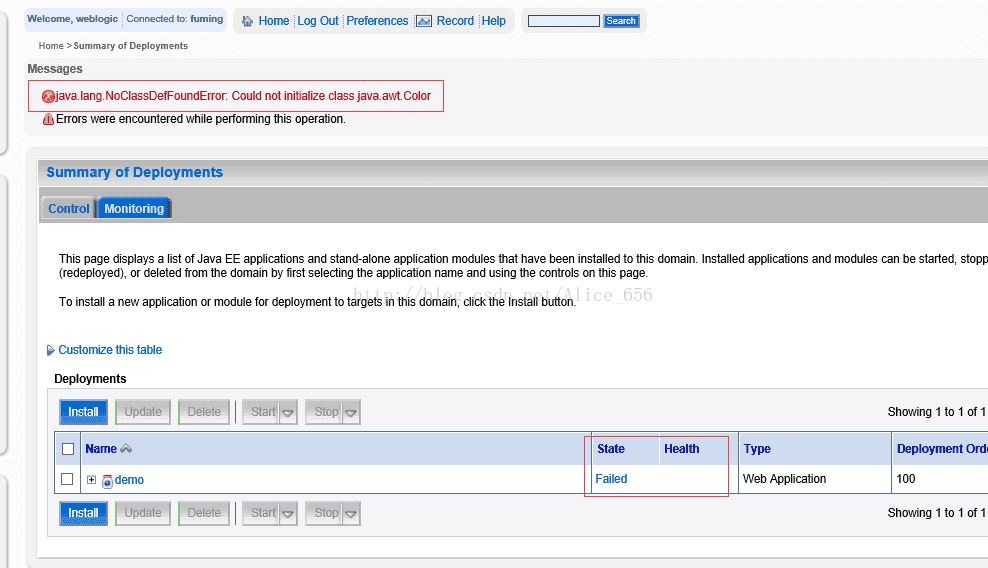Open the Preferences link

[377, 21]
